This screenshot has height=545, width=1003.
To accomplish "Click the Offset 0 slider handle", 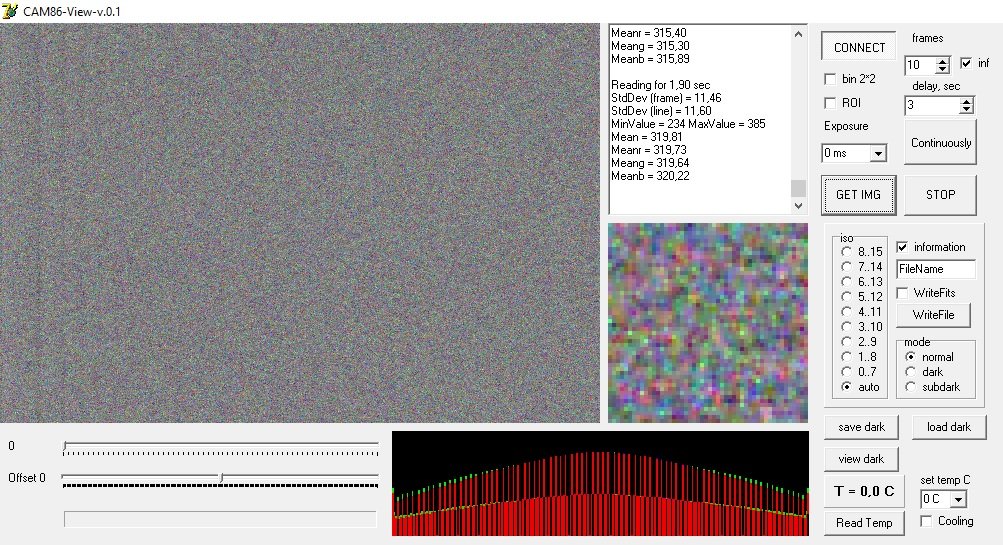I will coord(221,478).
